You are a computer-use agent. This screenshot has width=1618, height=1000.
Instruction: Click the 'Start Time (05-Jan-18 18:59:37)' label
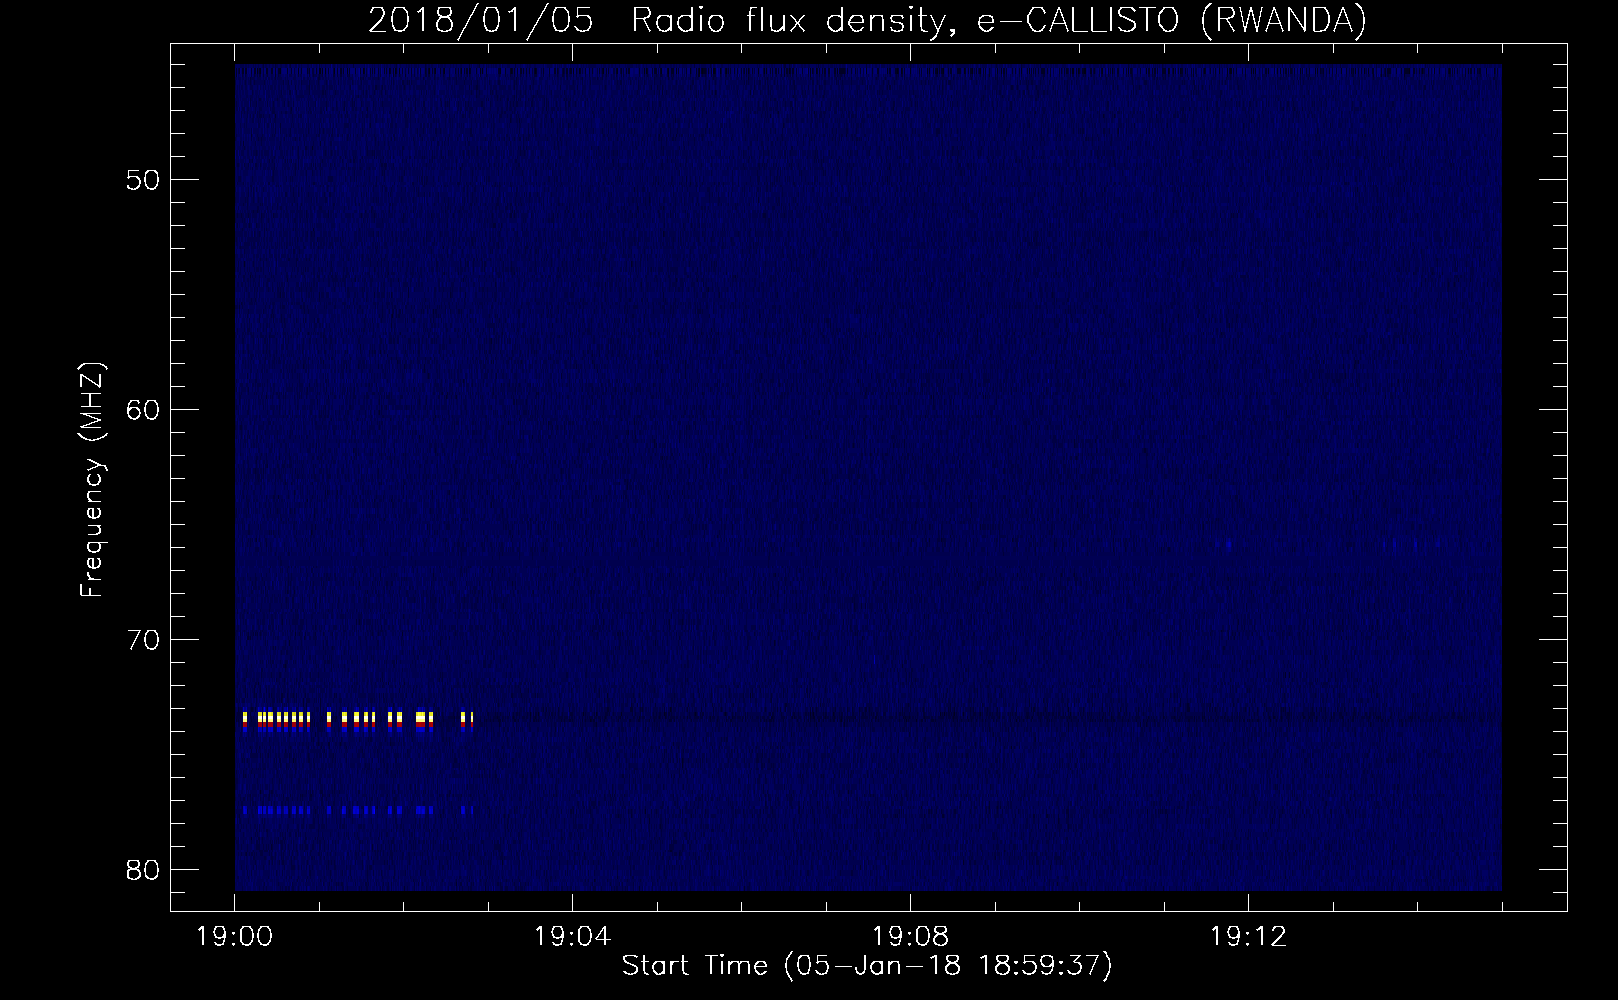click(x=867, y=966)
